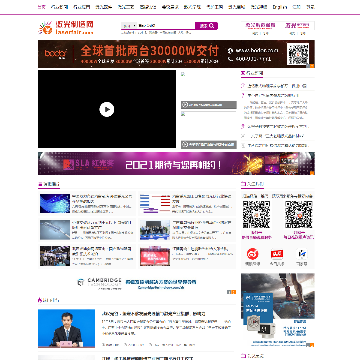Open the SLA 2021 purple banner

(176, 164)
